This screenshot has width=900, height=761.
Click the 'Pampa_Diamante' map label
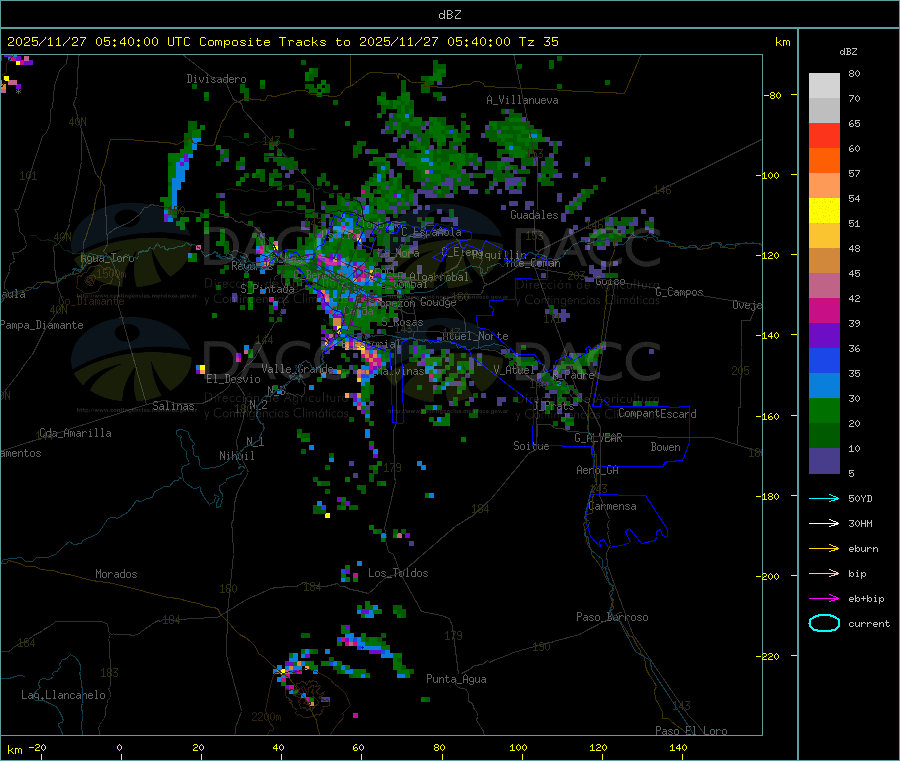point(42,325)
